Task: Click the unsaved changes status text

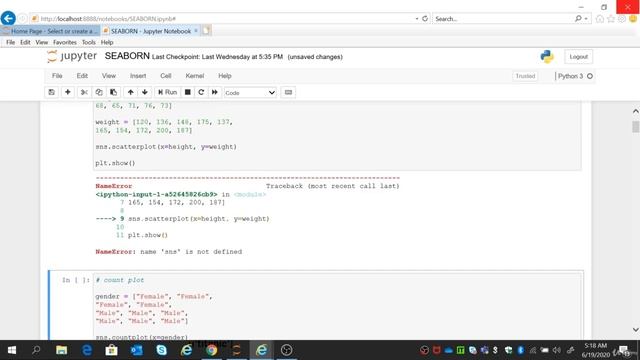Action: [315, 57]
